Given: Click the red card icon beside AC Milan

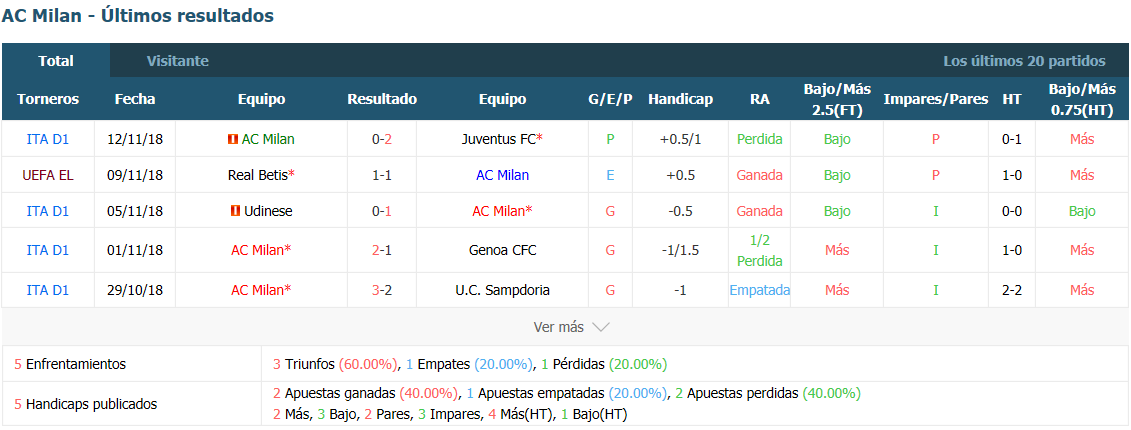Looking at the screenshot, I should click(233, 139).
